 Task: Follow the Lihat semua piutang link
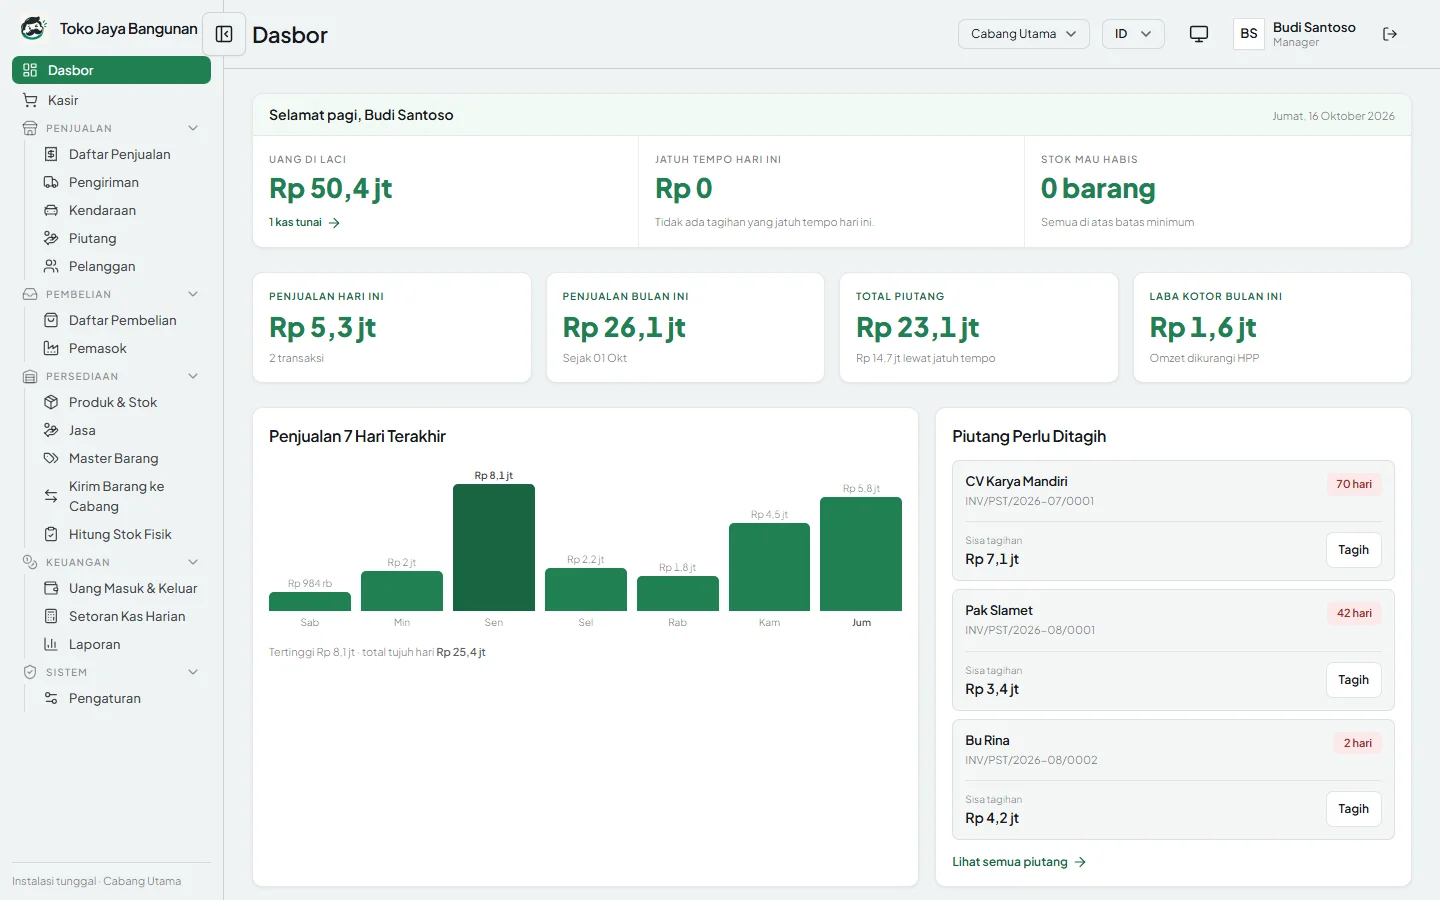point(1019,862)
